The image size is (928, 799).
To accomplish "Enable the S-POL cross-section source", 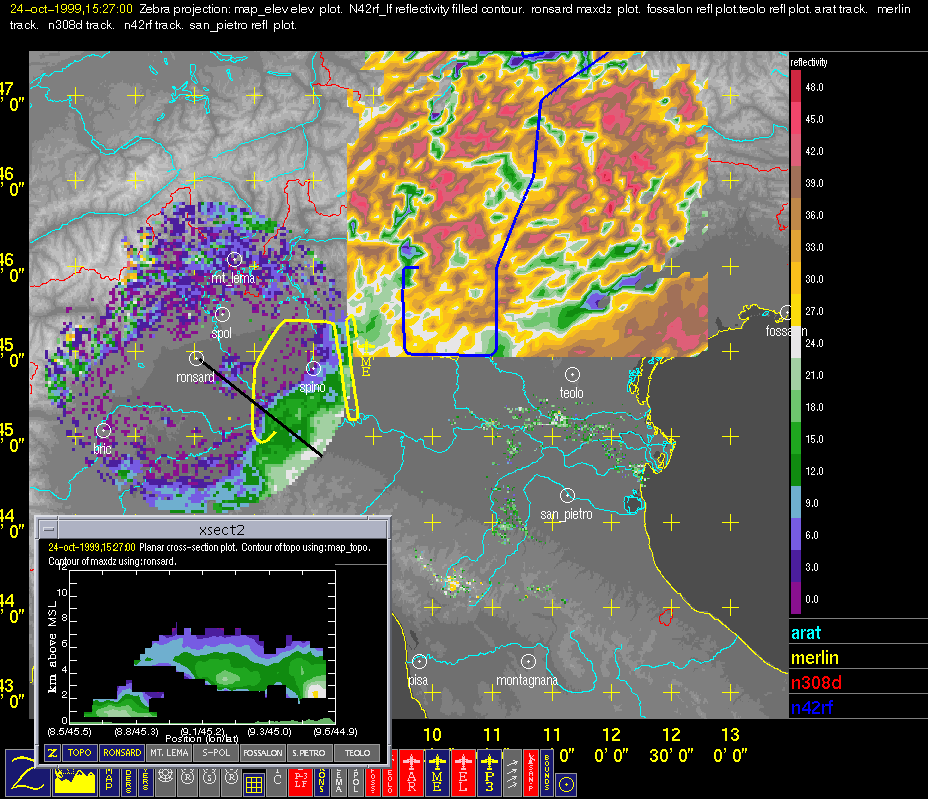I will pyautogui.click(x=217, y=752).
